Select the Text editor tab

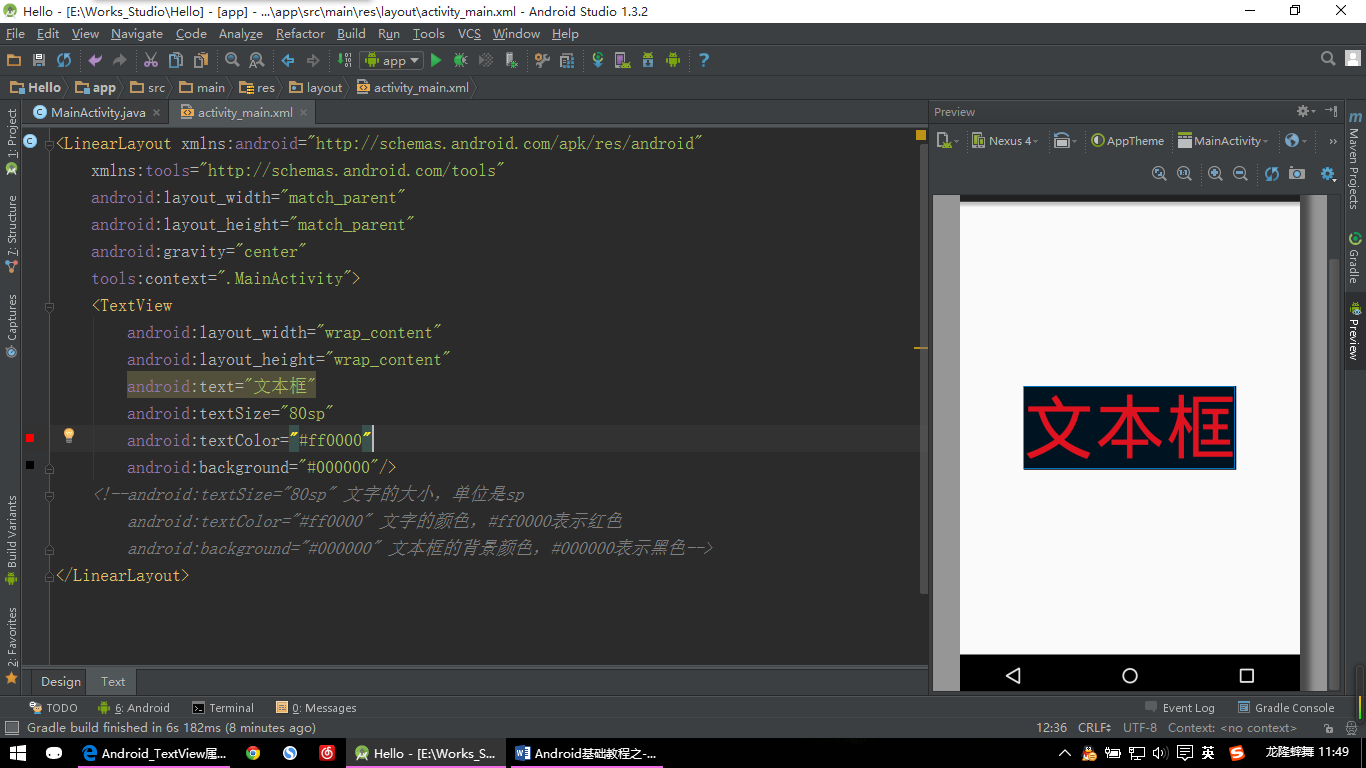click(x=113, y=681)
